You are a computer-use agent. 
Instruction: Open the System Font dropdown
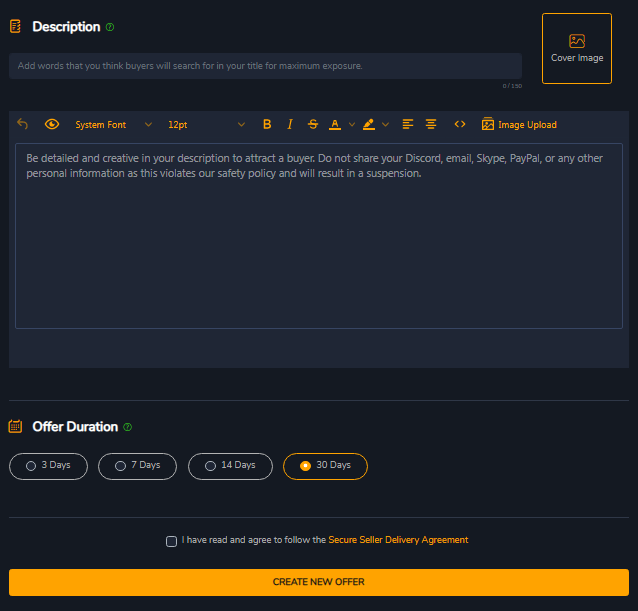pyautogui.click(x=114, y=124)
